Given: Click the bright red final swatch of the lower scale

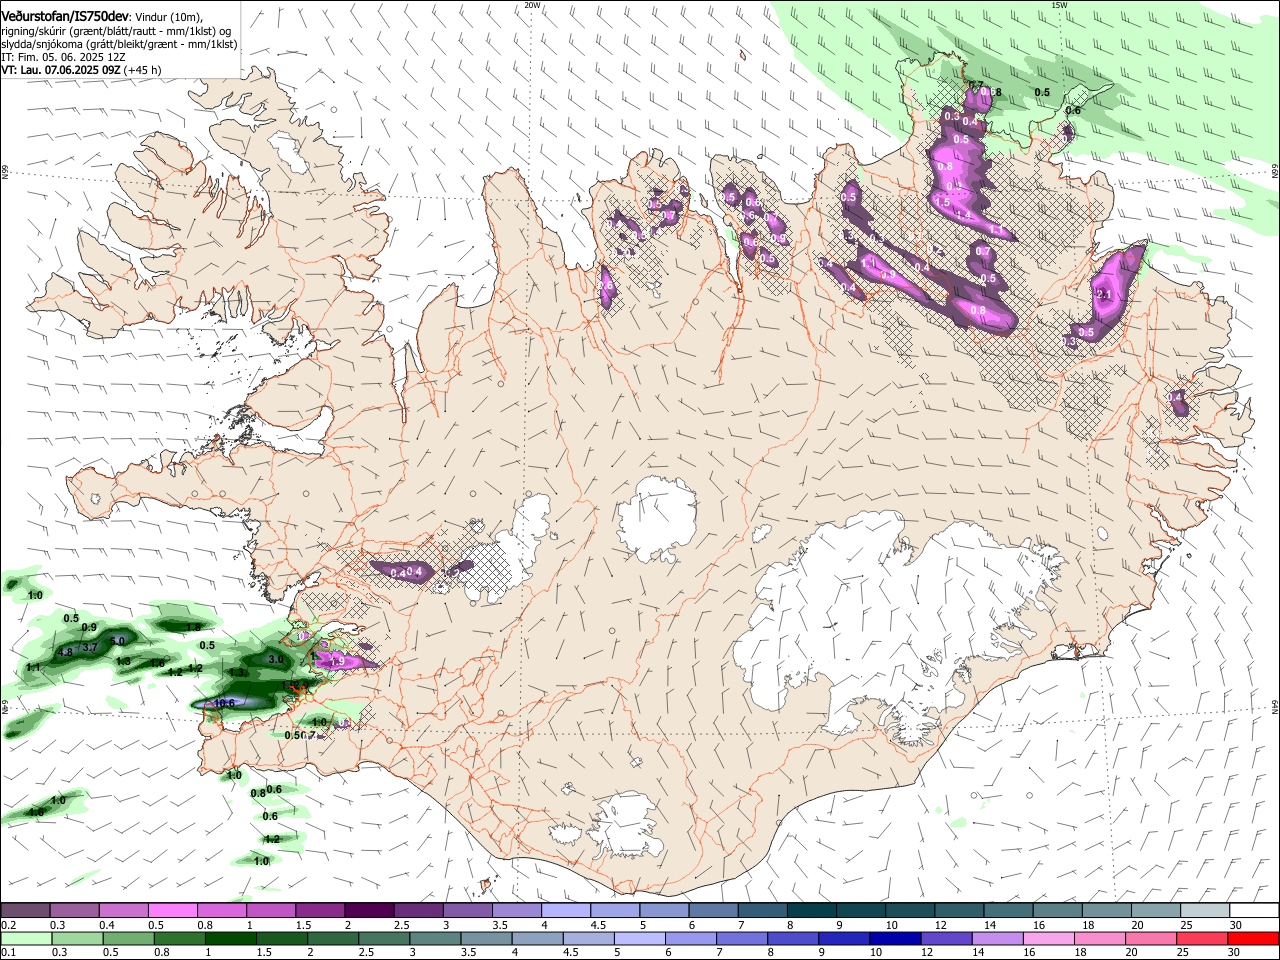Looking at the screenshot, I should [1253, 939].
